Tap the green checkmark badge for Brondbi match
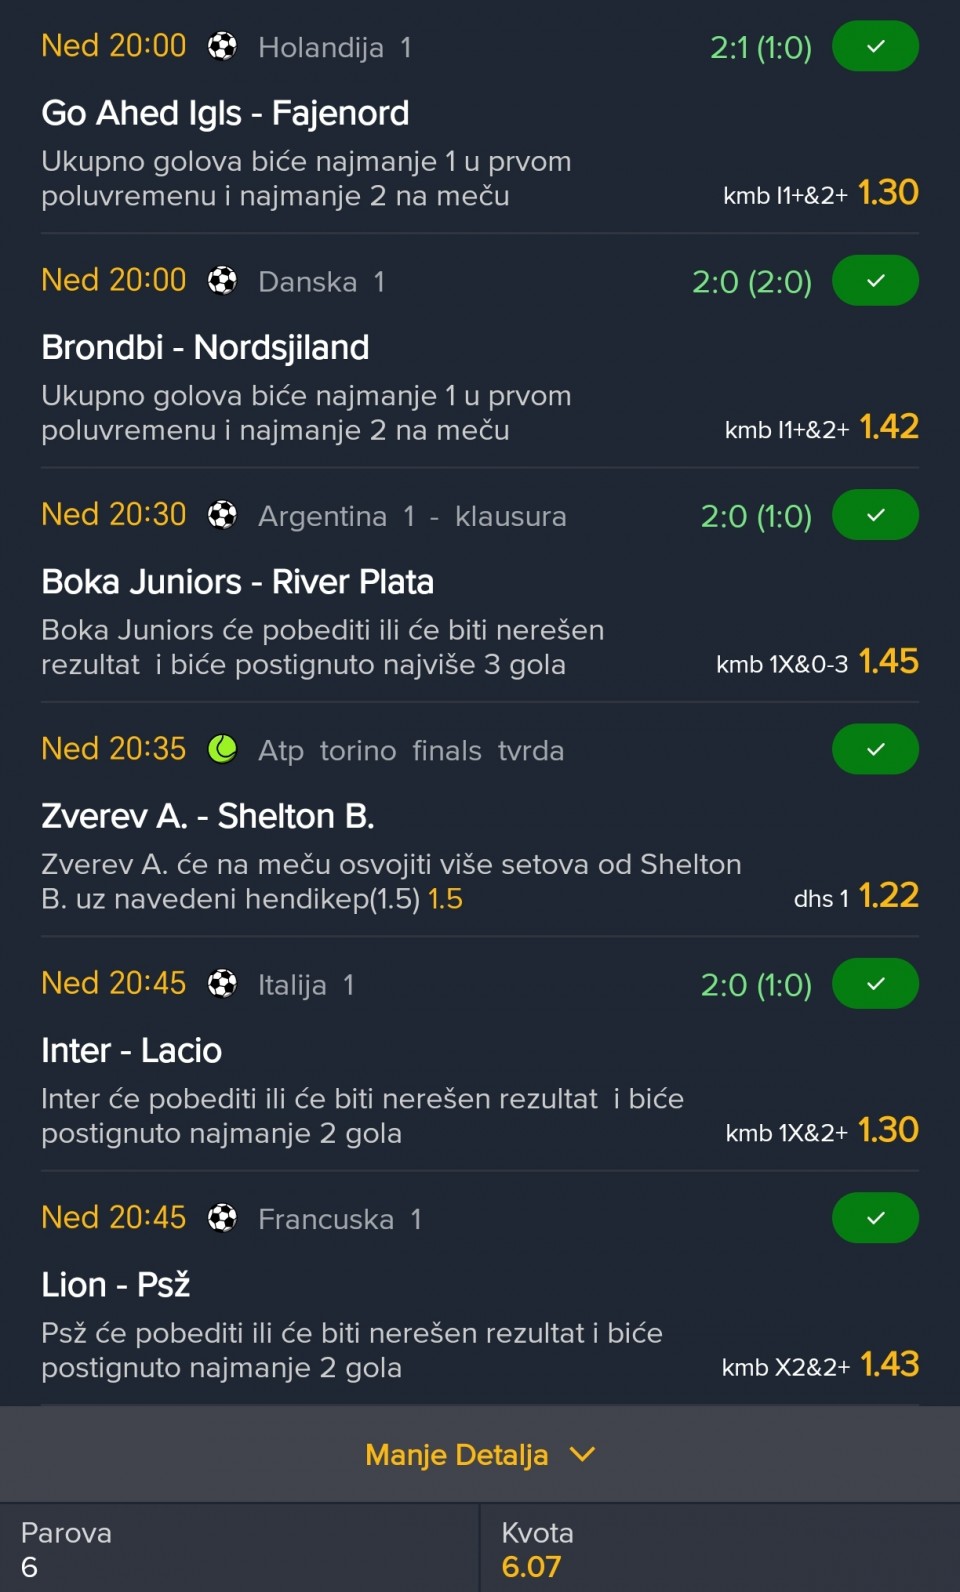 tap(875, 281)
